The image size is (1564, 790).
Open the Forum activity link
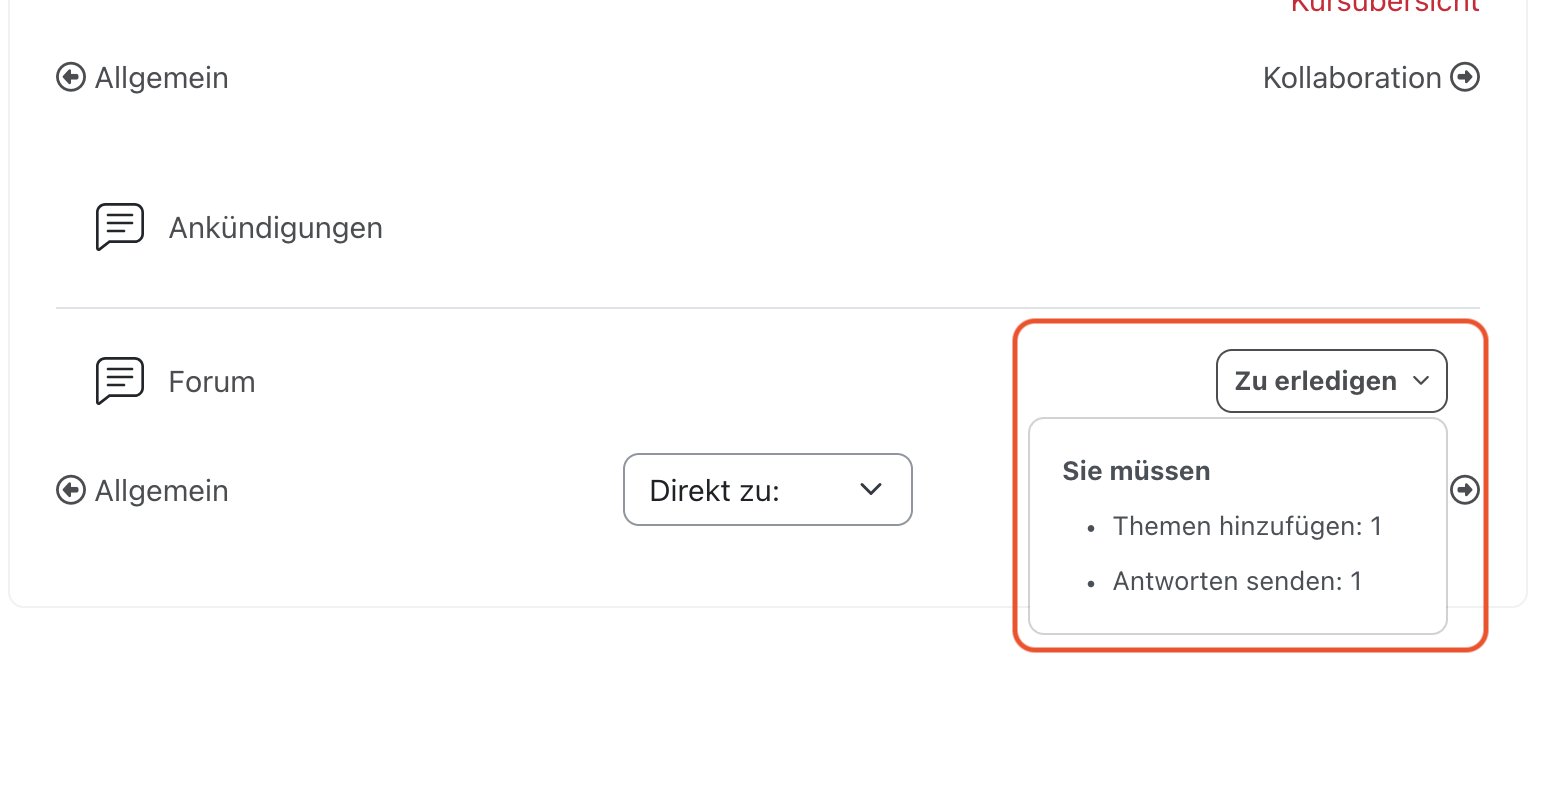[212, 382]
